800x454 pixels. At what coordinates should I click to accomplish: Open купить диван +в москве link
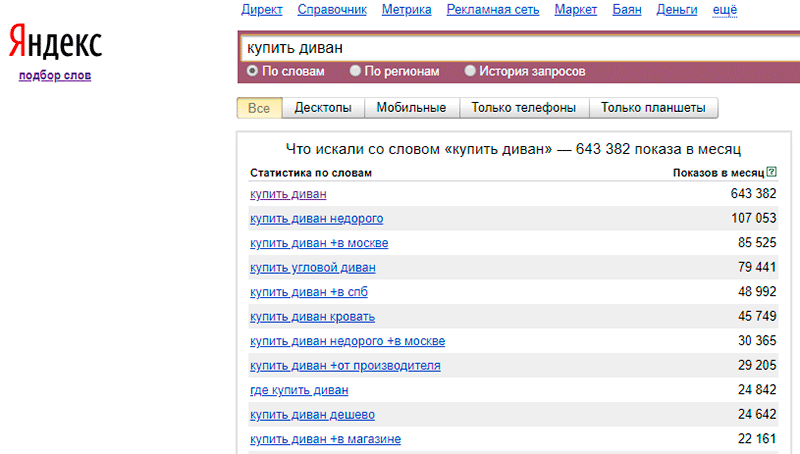(x=319, y=243)
